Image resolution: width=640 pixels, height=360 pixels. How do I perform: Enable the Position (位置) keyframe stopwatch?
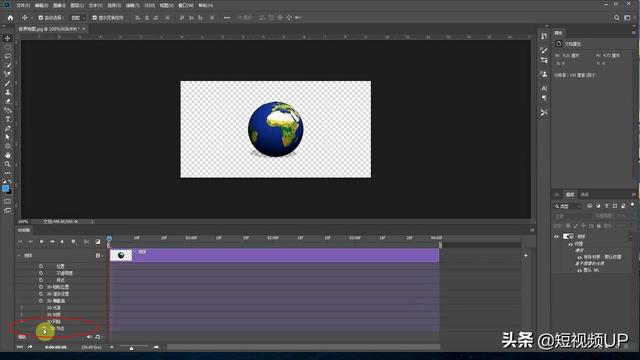(41, 266)
